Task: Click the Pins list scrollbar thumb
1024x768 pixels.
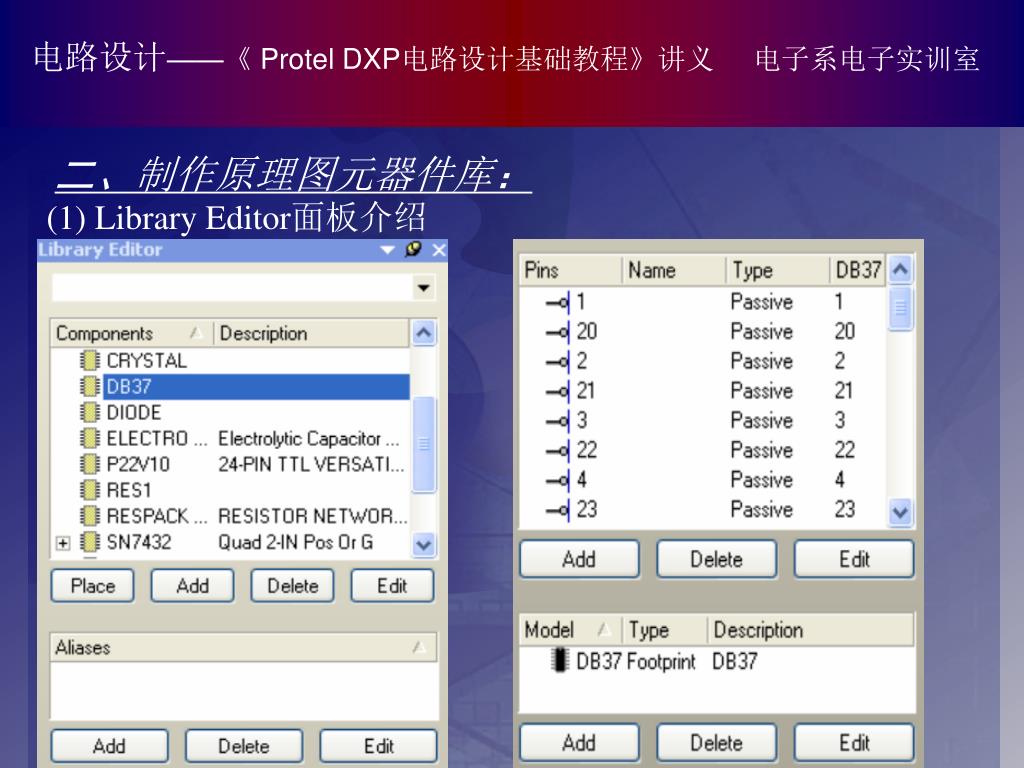Action: click(901, 307)
